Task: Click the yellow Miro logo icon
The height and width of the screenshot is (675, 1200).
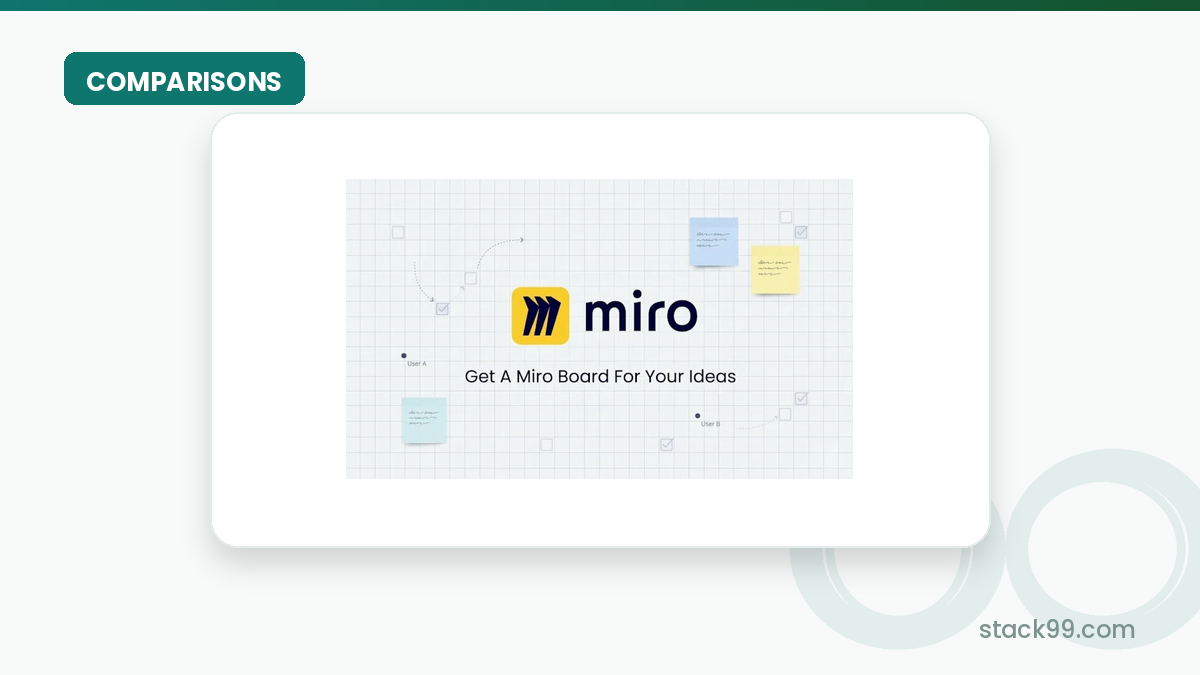Action: (x=540, y=316)
